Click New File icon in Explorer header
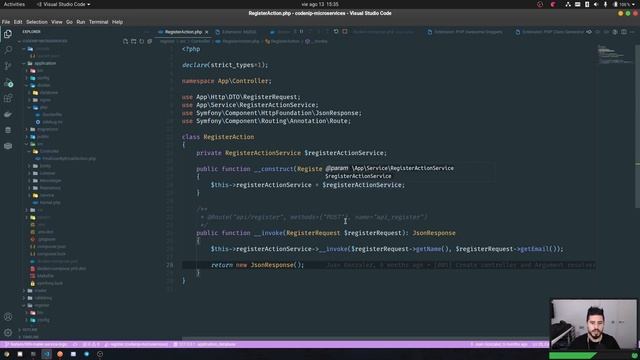Image resolution: width=640 pixels, height=360 pixels. [125, 41]
